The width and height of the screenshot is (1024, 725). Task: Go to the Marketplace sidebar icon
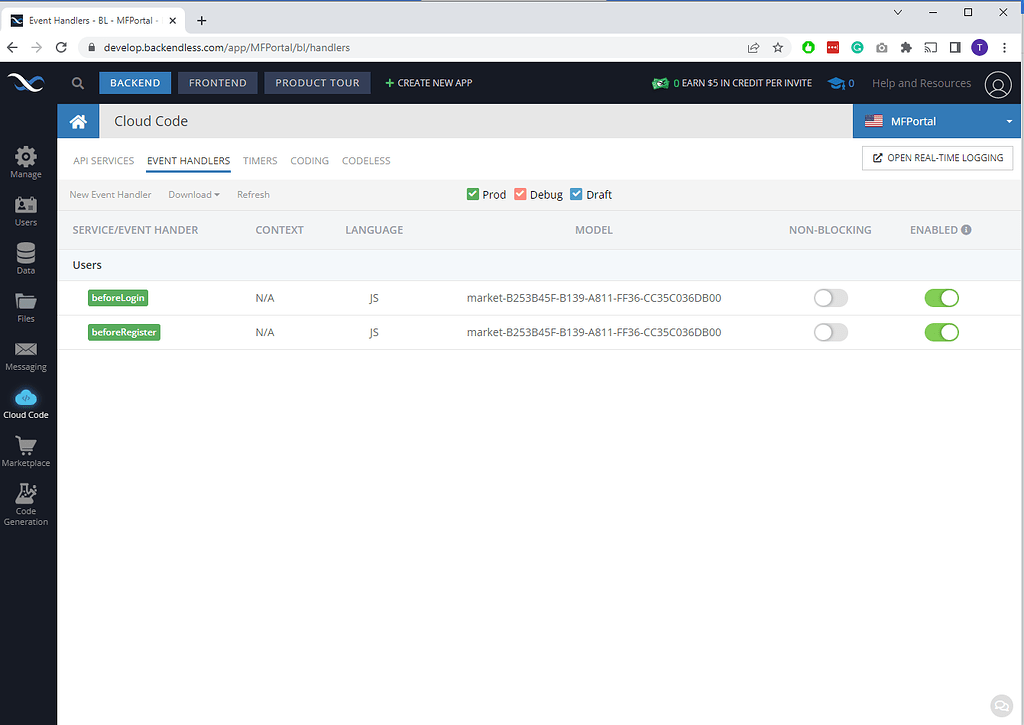coord(26,448)
